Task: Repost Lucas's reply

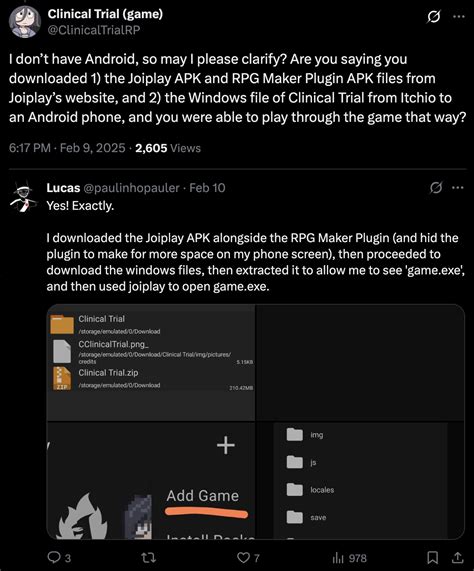Action: 149,558
